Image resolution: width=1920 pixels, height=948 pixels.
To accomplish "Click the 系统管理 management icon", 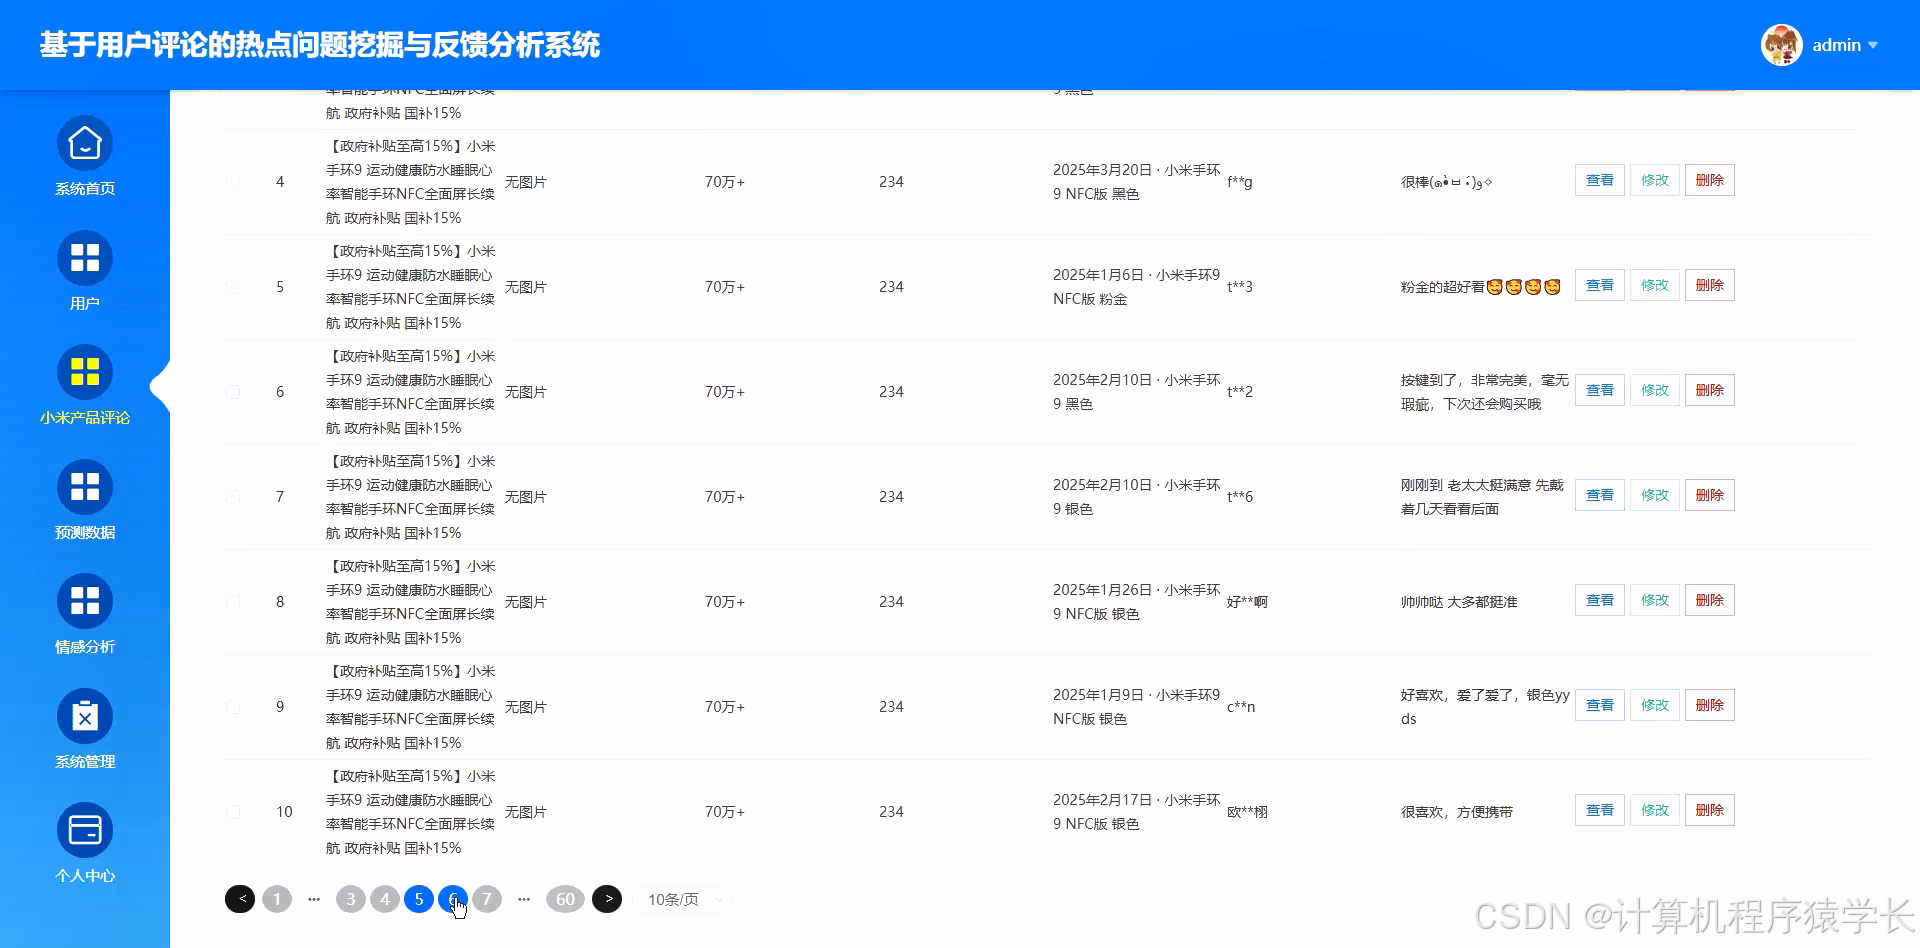I will pyautogui.click(x=84, y=716).
